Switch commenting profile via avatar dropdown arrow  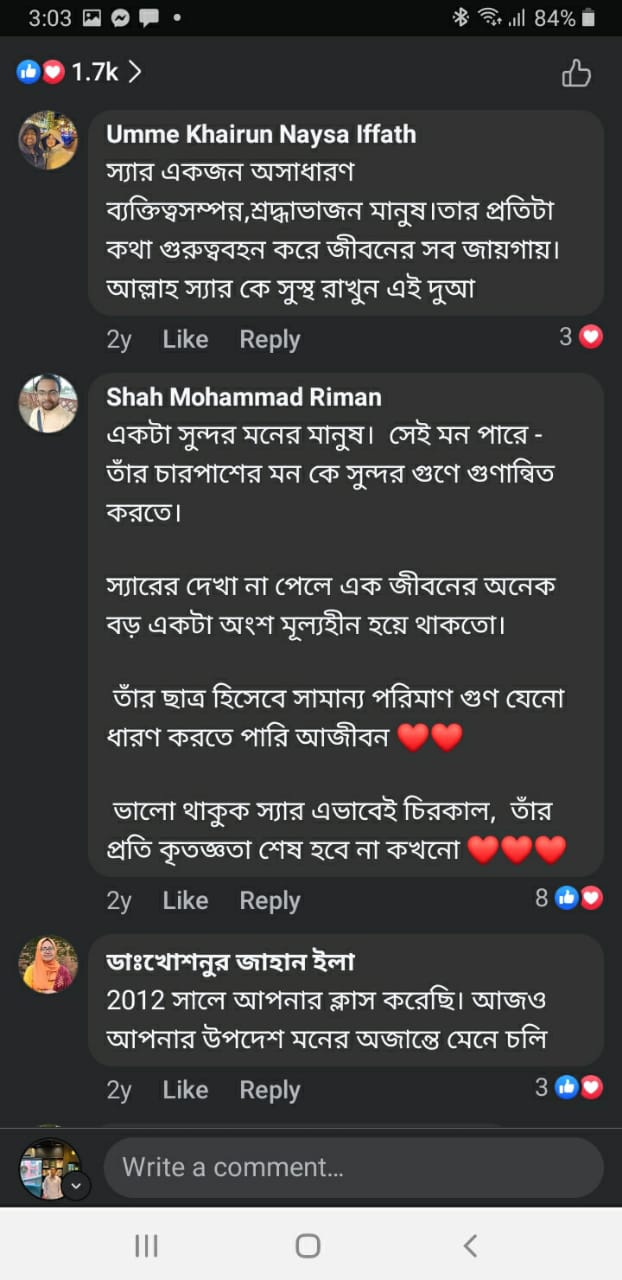tap(78, 1186)
